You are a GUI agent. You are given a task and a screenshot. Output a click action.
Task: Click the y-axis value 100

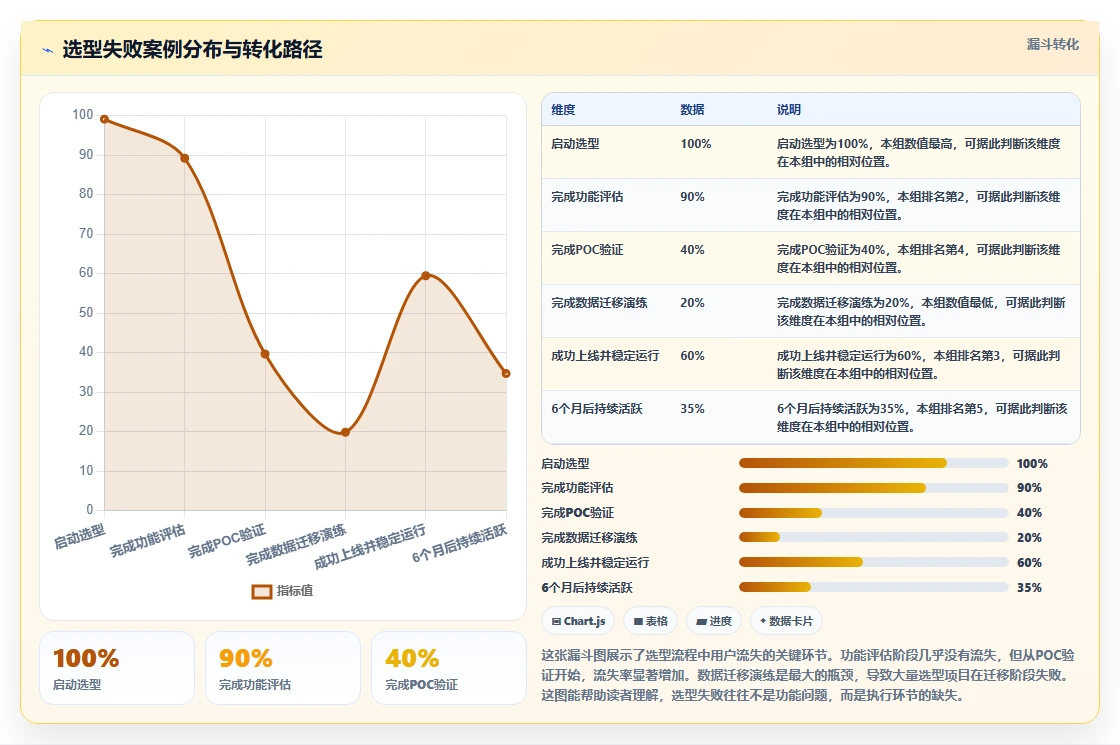point(83,114)
